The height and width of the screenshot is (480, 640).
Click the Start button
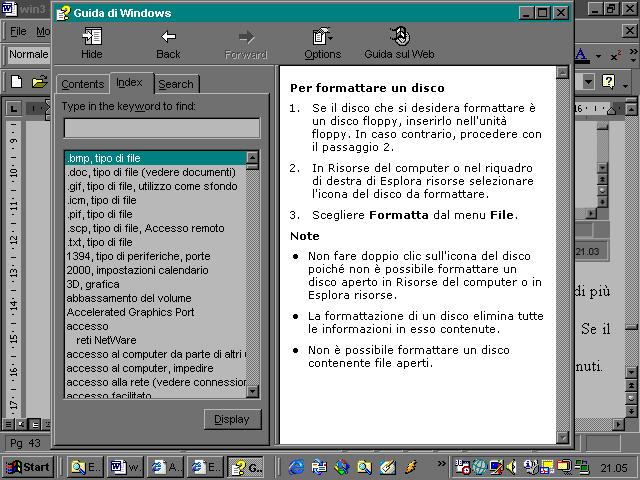click(29, 467)
